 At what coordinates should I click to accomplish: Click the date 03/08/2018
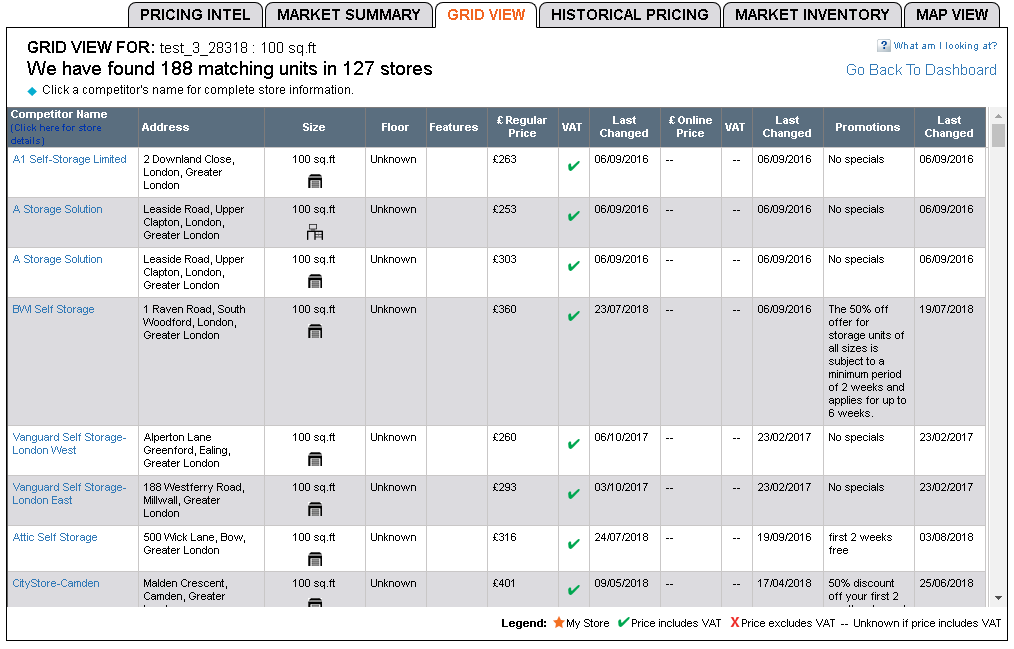(x=947, y=537)
